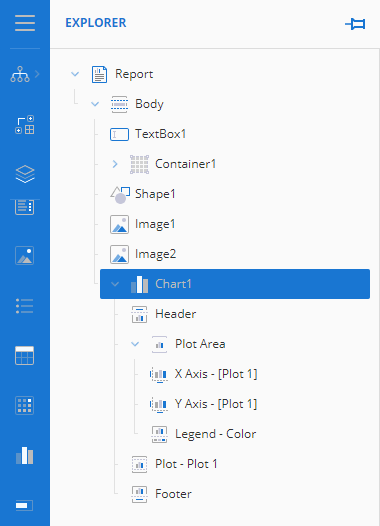Click the Chart1 bar chart icon
This screenshot has width=380, height=526.
140,284
